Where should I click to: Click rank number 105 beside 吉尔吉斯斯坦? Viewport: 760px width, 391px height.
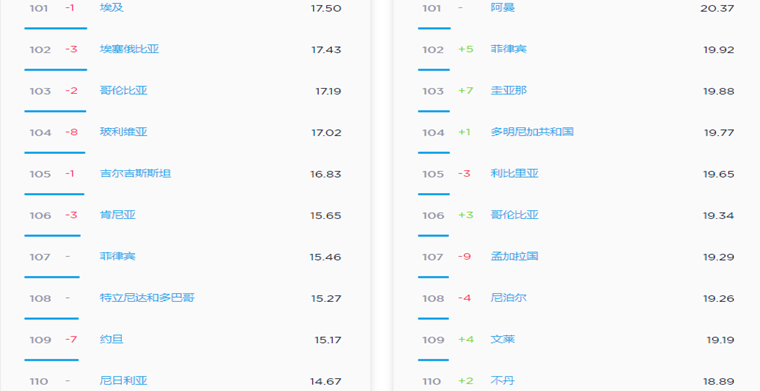coord(40,174)
